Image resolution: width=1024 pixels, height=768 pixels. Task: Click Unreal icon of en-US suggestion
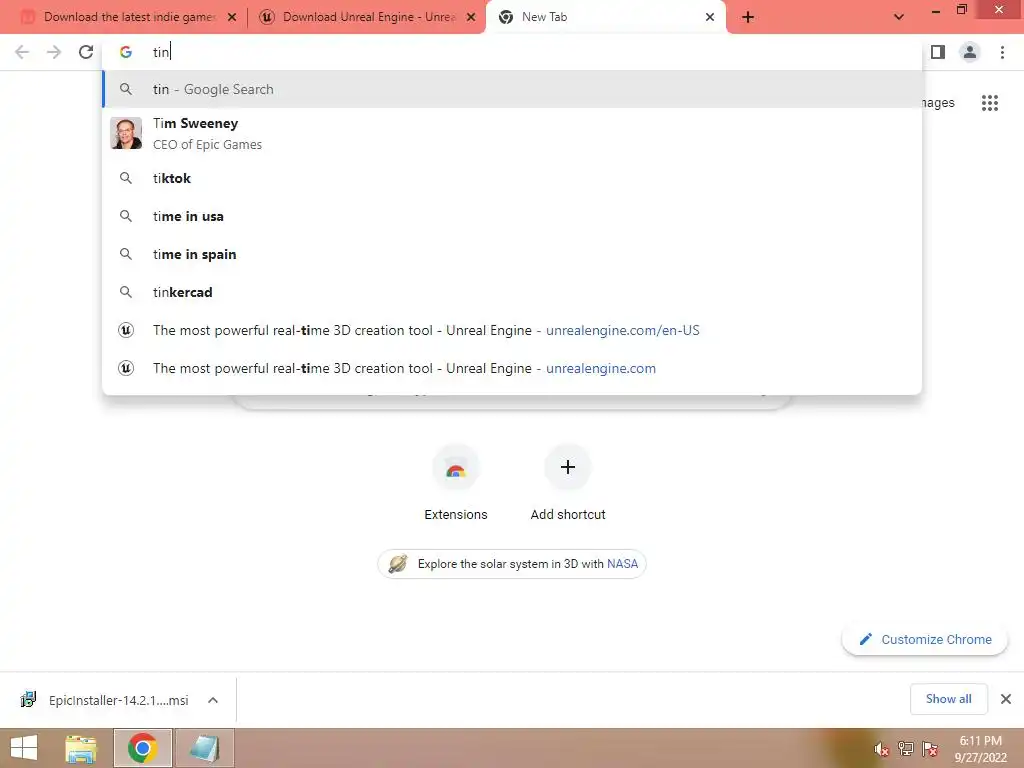point(126,330)
